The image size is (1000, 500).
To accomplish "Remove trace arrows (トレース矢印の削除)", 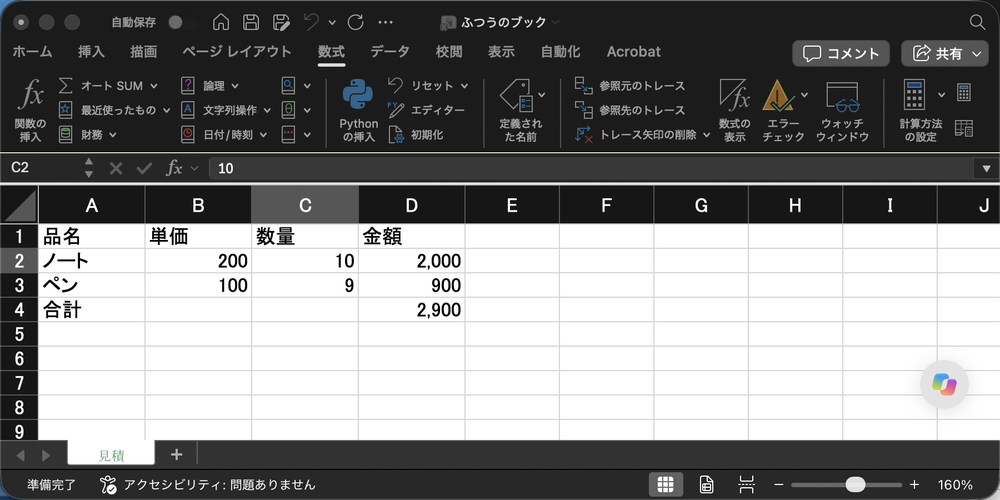I will [636, 135].
